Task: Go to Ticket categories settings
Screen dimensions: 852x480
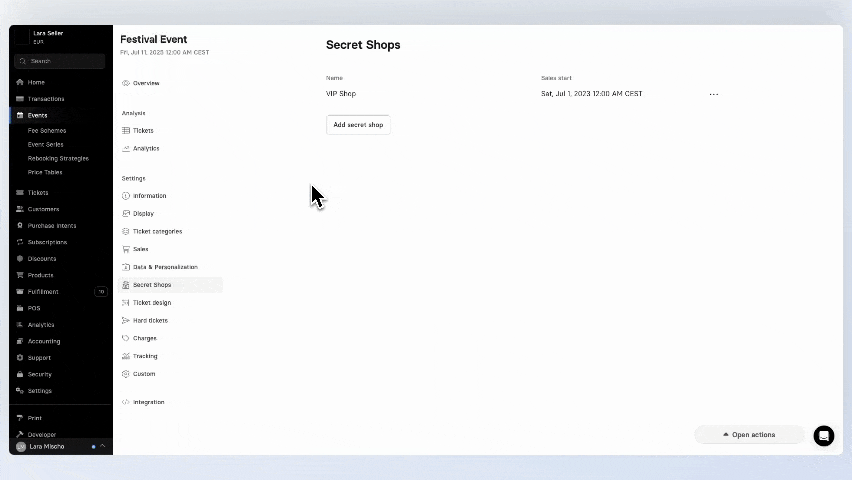Action: point(157,232)
